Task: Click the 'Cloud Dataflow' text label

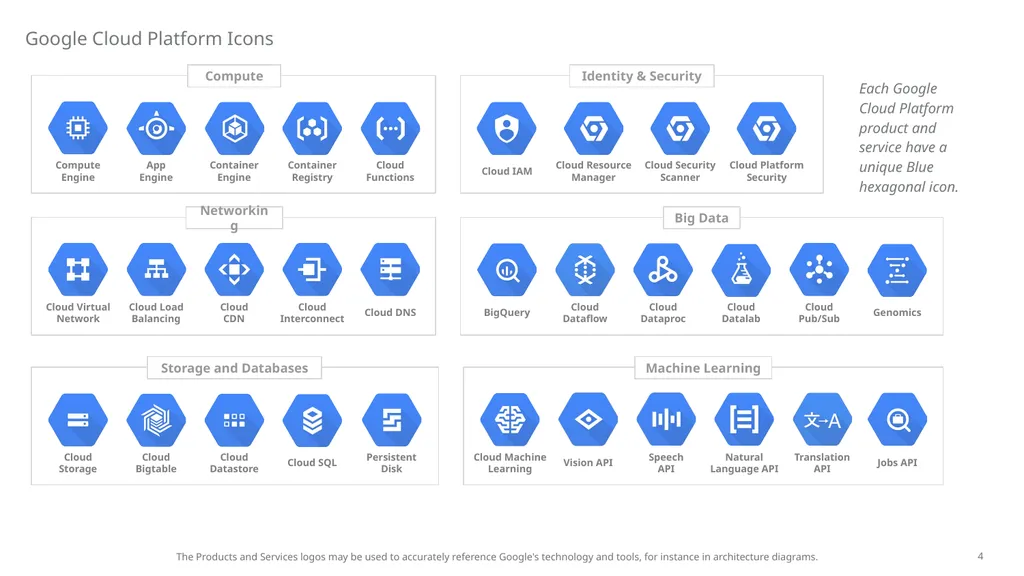Action: tap(585, 313)
